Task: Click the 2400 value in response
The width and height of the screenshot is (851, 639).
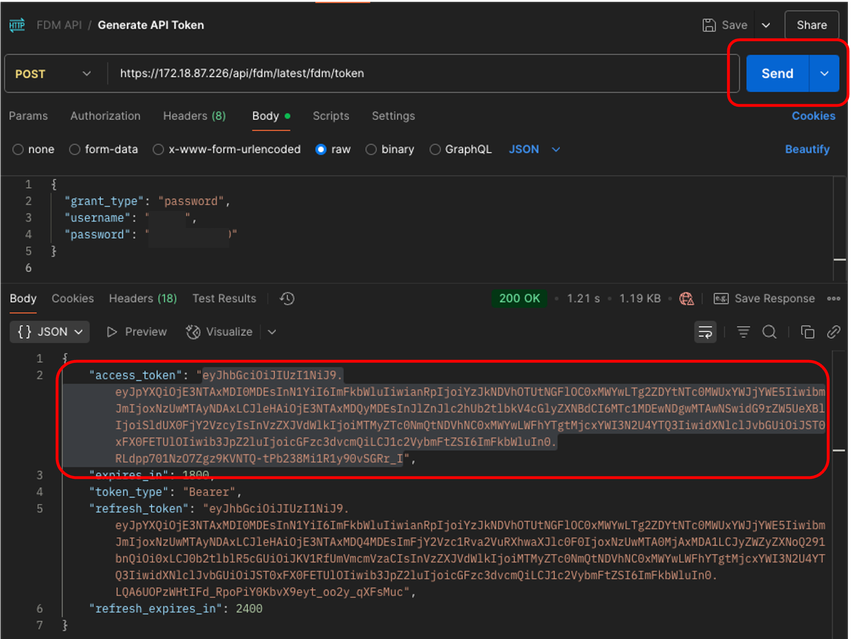Action: pyautogui.click(x=249, y=609)
